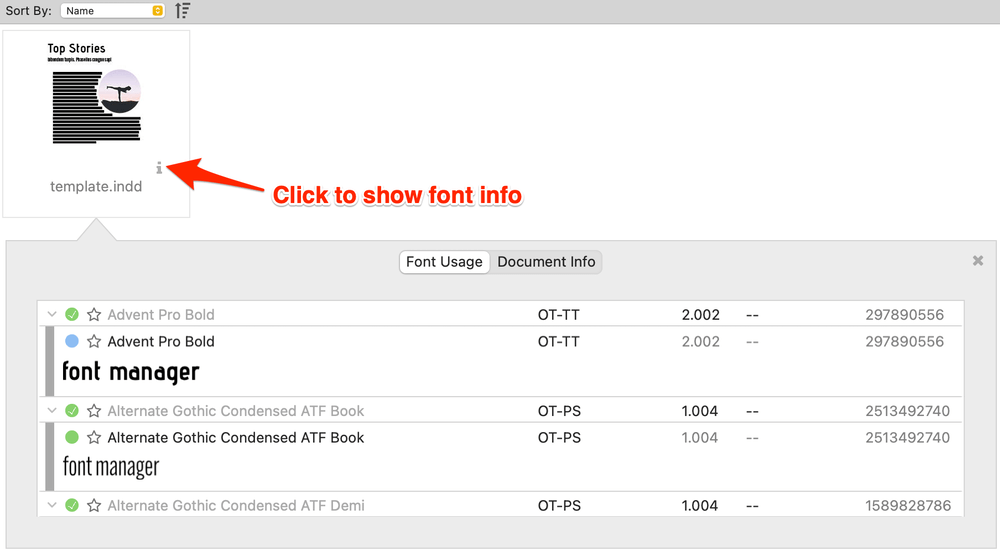The image size is (1000, 551).
Task: Click OT-TT in the Advent Pro Bold group row
Action: point(559,314)
